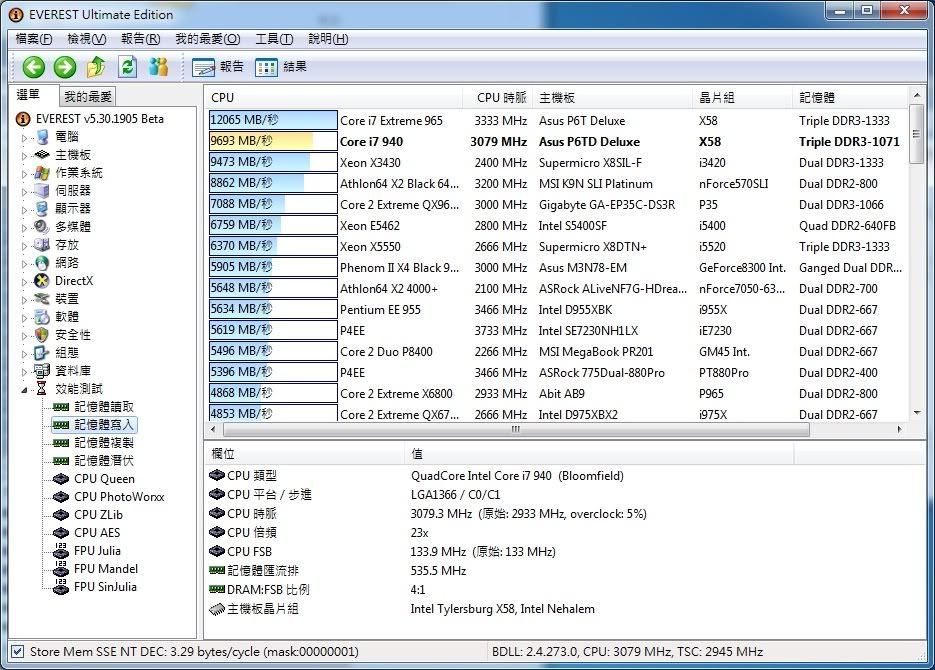Click the CPU Queen chip icon
This screenshot has height=670, width=935.
tap(61, 479)
